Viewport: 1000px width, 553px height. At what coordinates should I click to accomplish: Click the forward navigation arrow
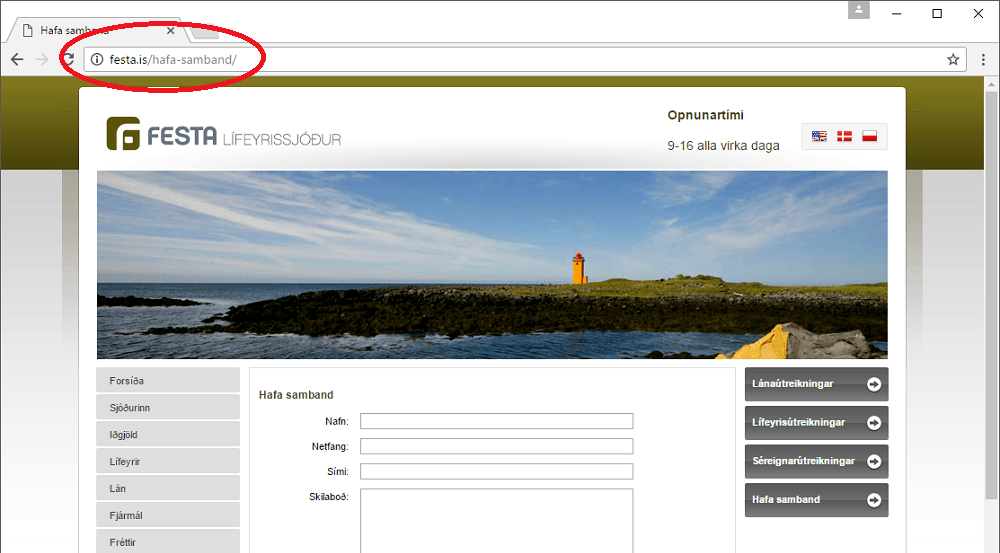pos(42,59)
